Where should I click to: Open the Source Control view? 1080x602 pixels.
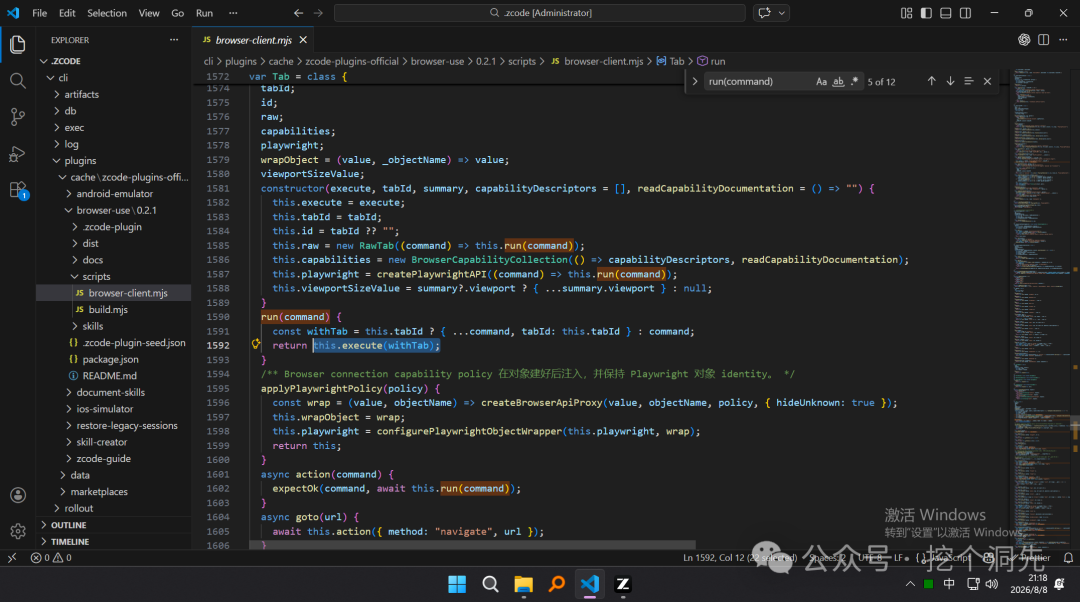pyautogui.click(x=18, y=117)
